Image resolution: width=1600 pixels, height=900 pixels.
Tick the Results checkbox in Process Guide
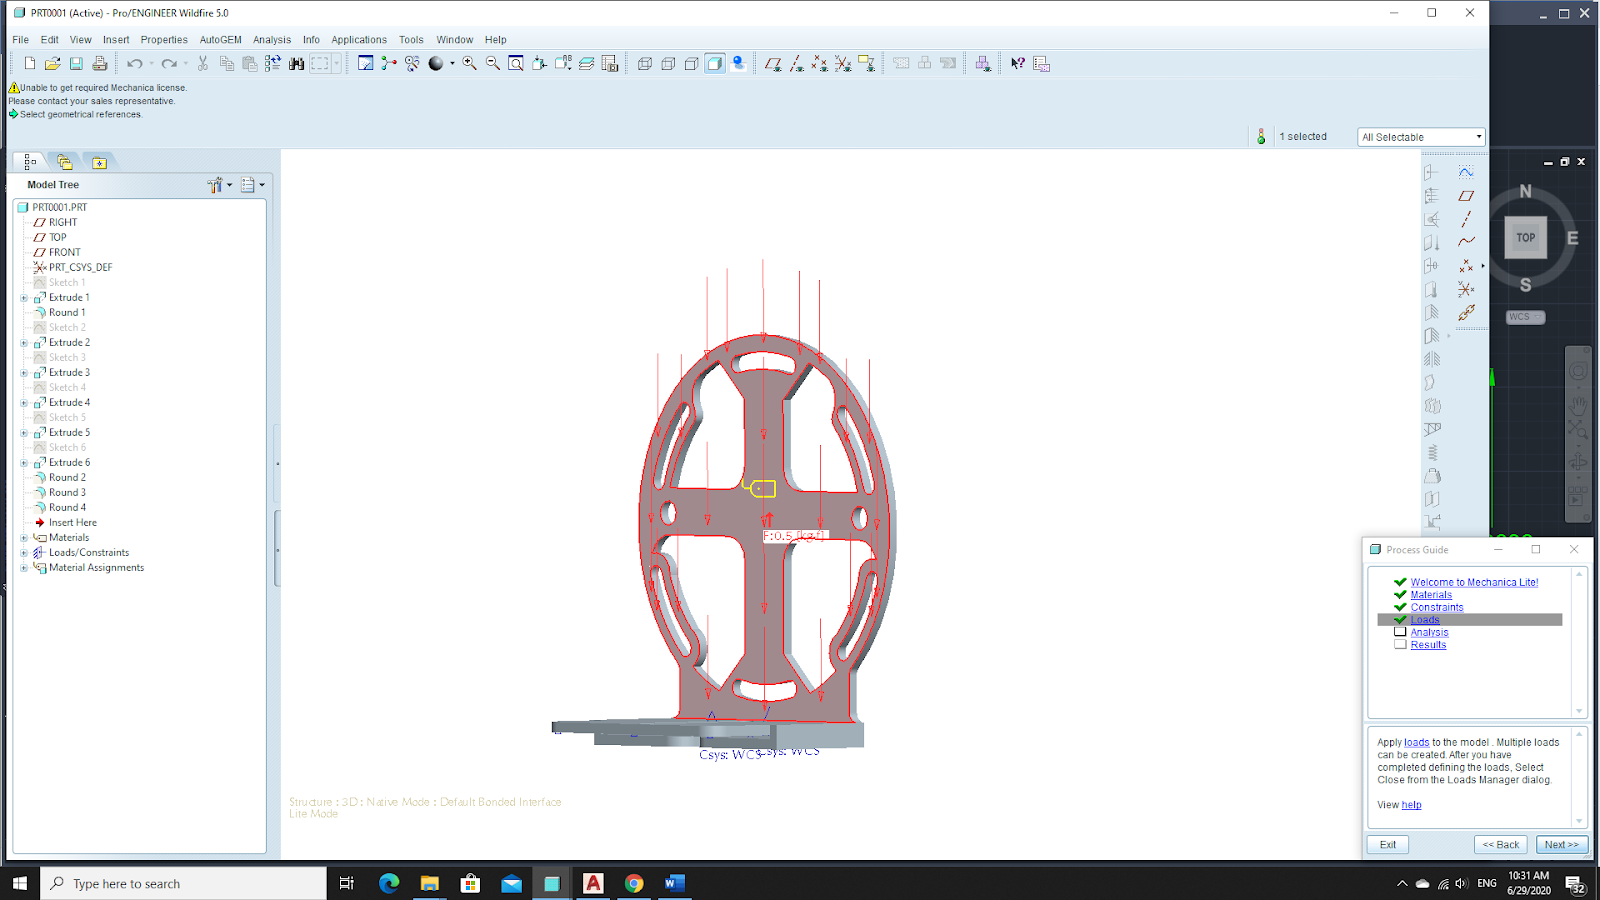tap(1400, 645)
